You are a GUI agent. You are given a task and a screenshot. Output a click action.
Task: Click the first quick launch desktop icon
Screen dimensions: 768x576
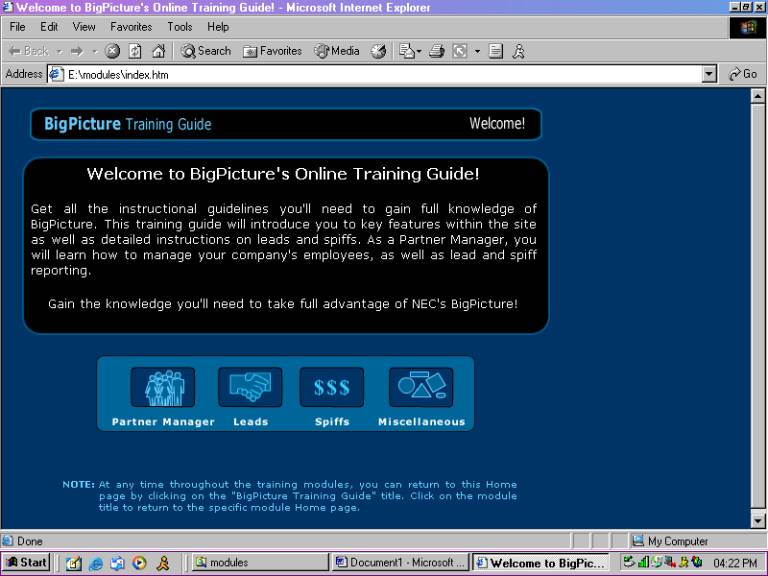73,563
